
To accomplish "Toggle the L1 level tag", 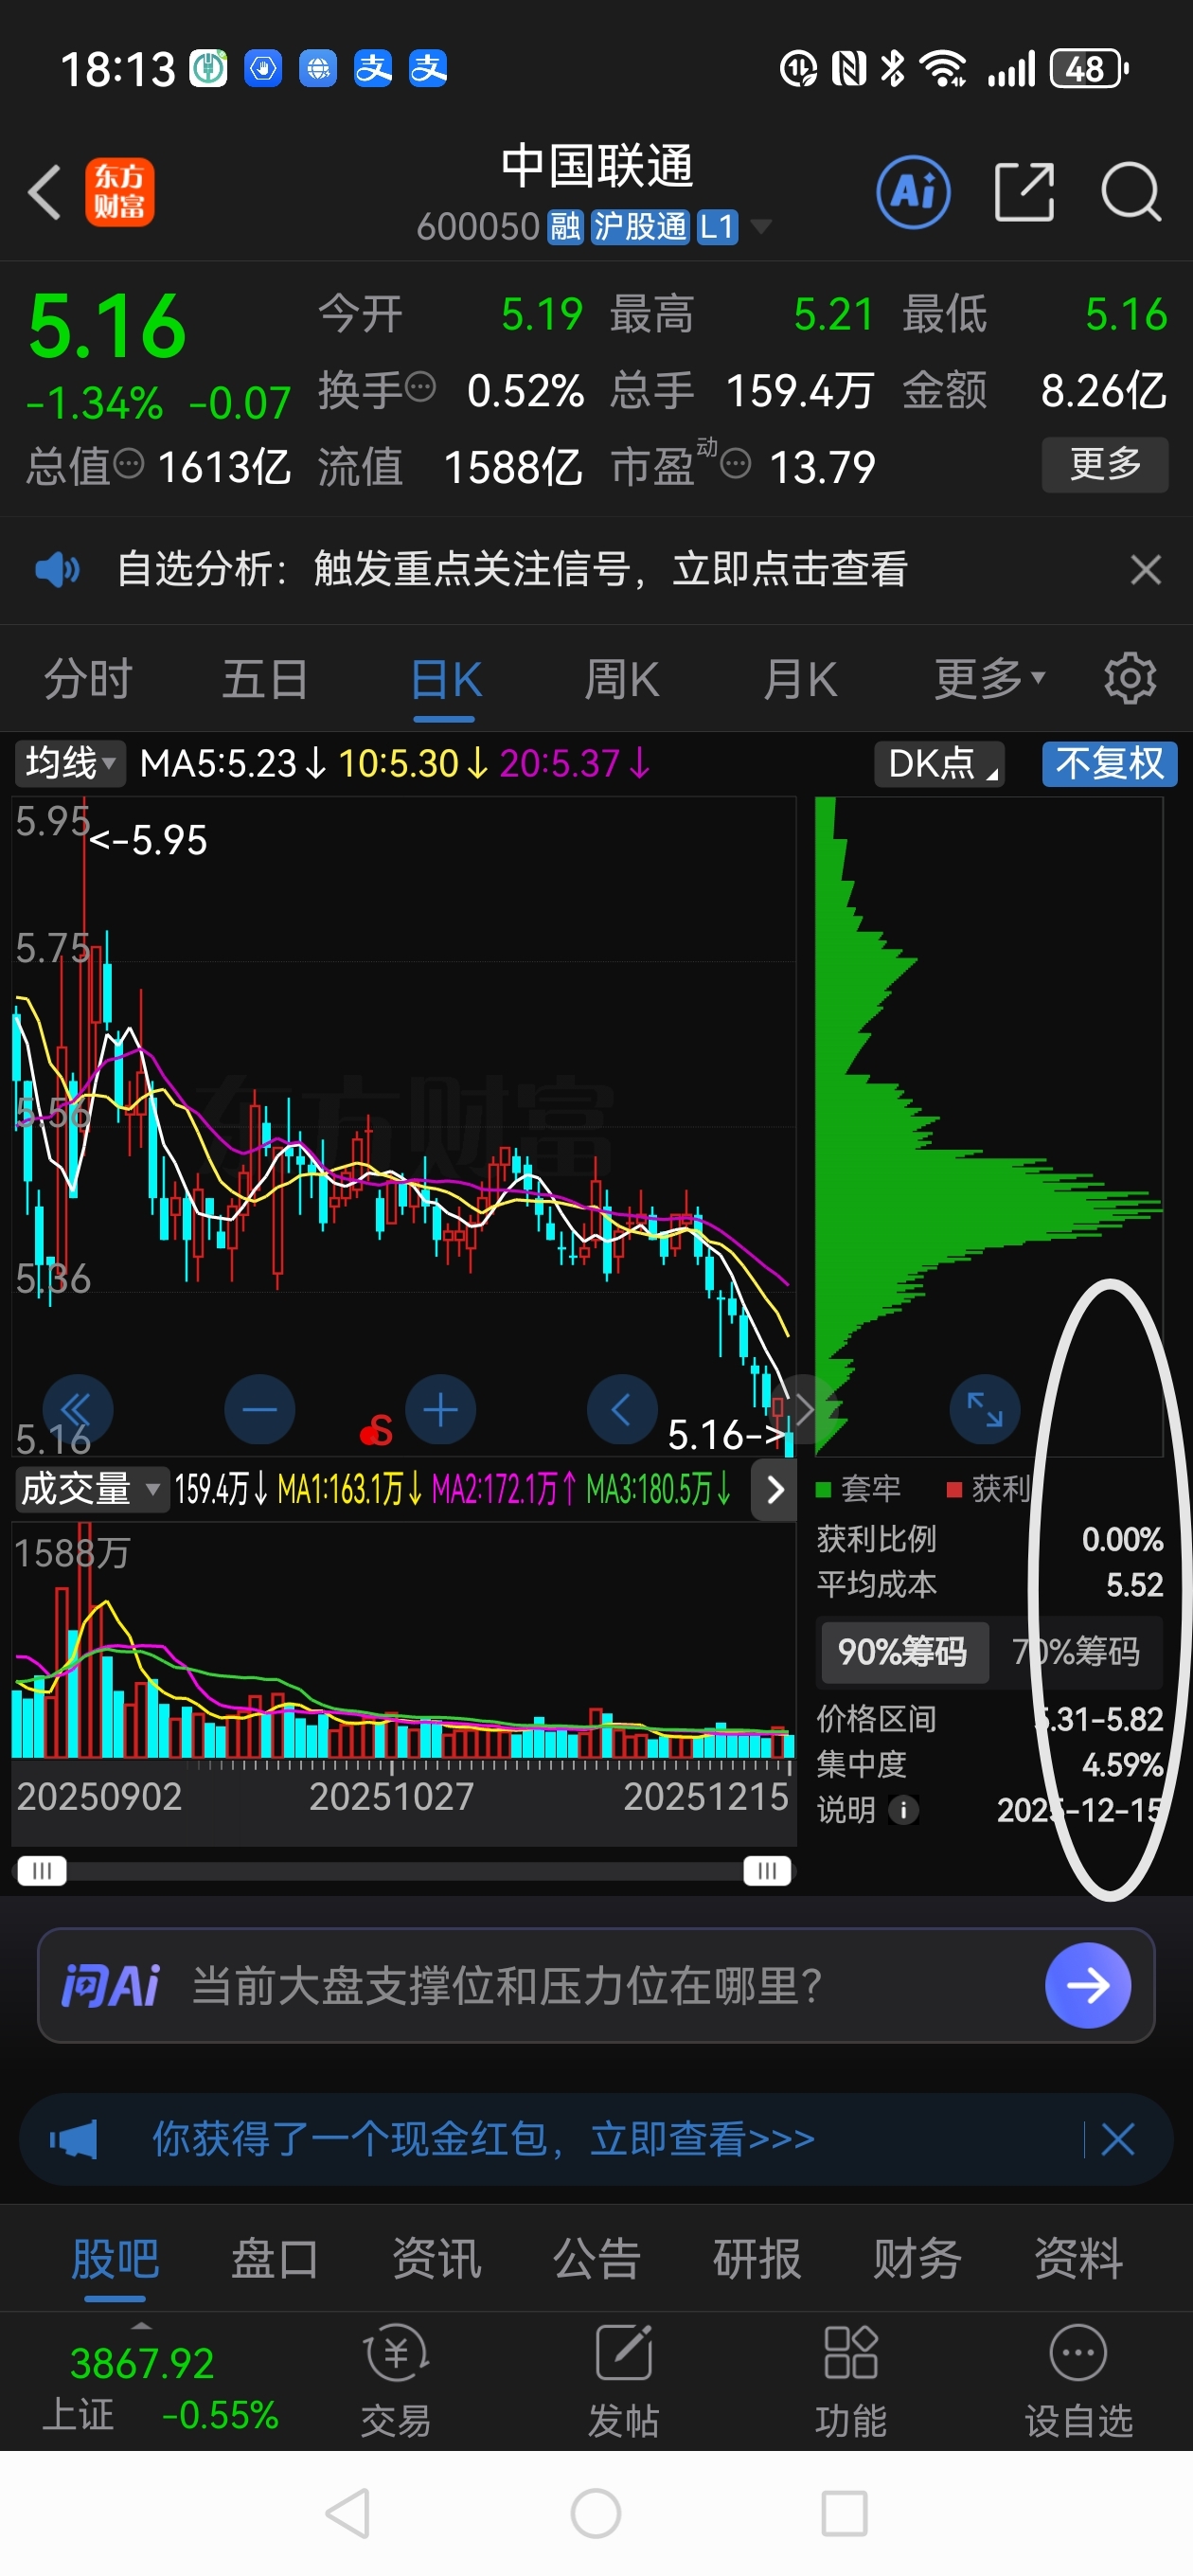I will point(717,227).
